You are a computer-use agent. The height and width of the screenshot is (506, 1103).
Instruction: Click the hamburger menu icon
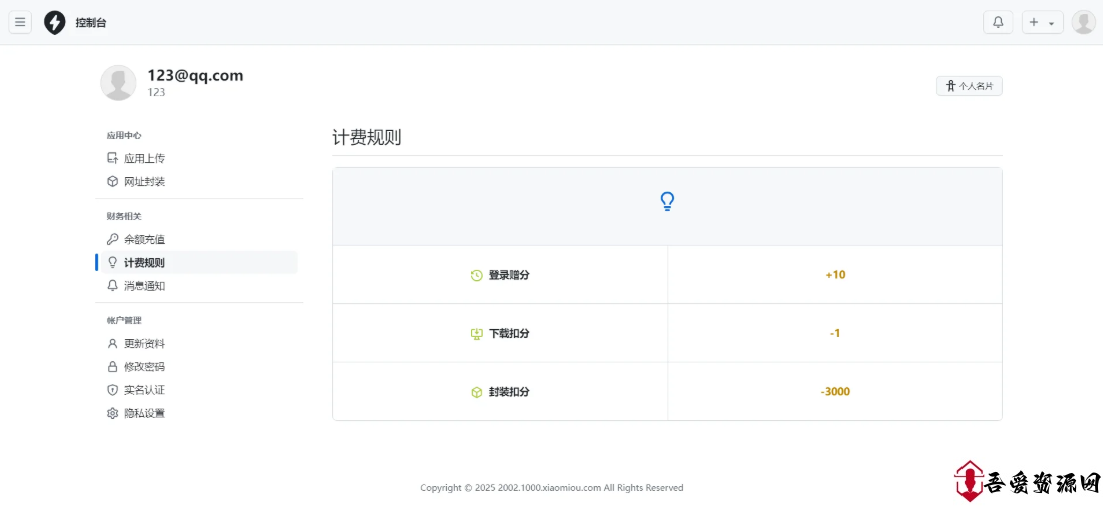tap(20, 22)
